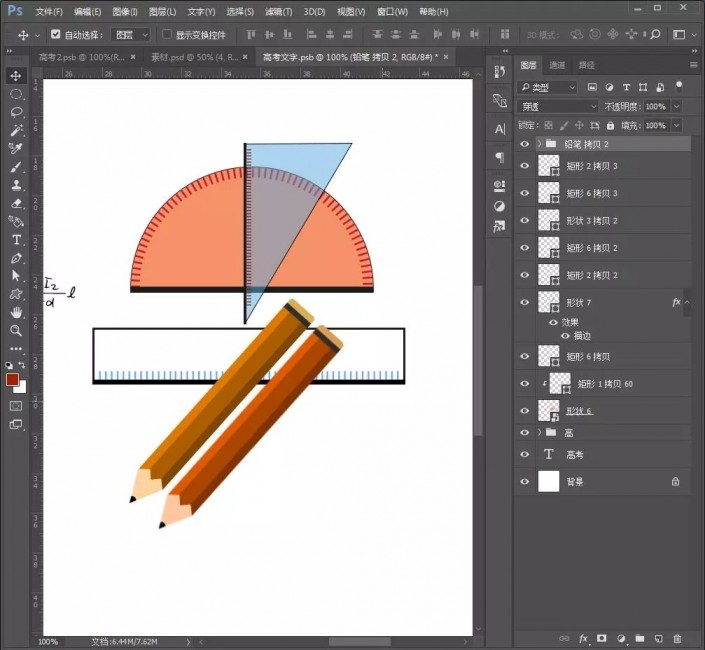This screenshot has height=650, width=705.
Task: Hide the 形状 7 layer
Action: (524, 302)
